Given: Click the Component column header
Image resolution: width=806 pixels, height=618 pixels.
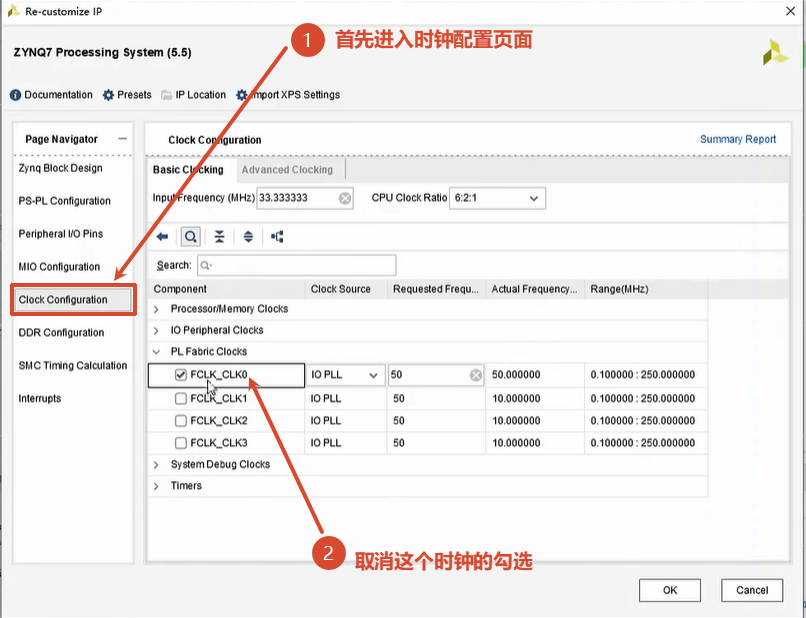Looking at the screenshot, I should [226, 289].
